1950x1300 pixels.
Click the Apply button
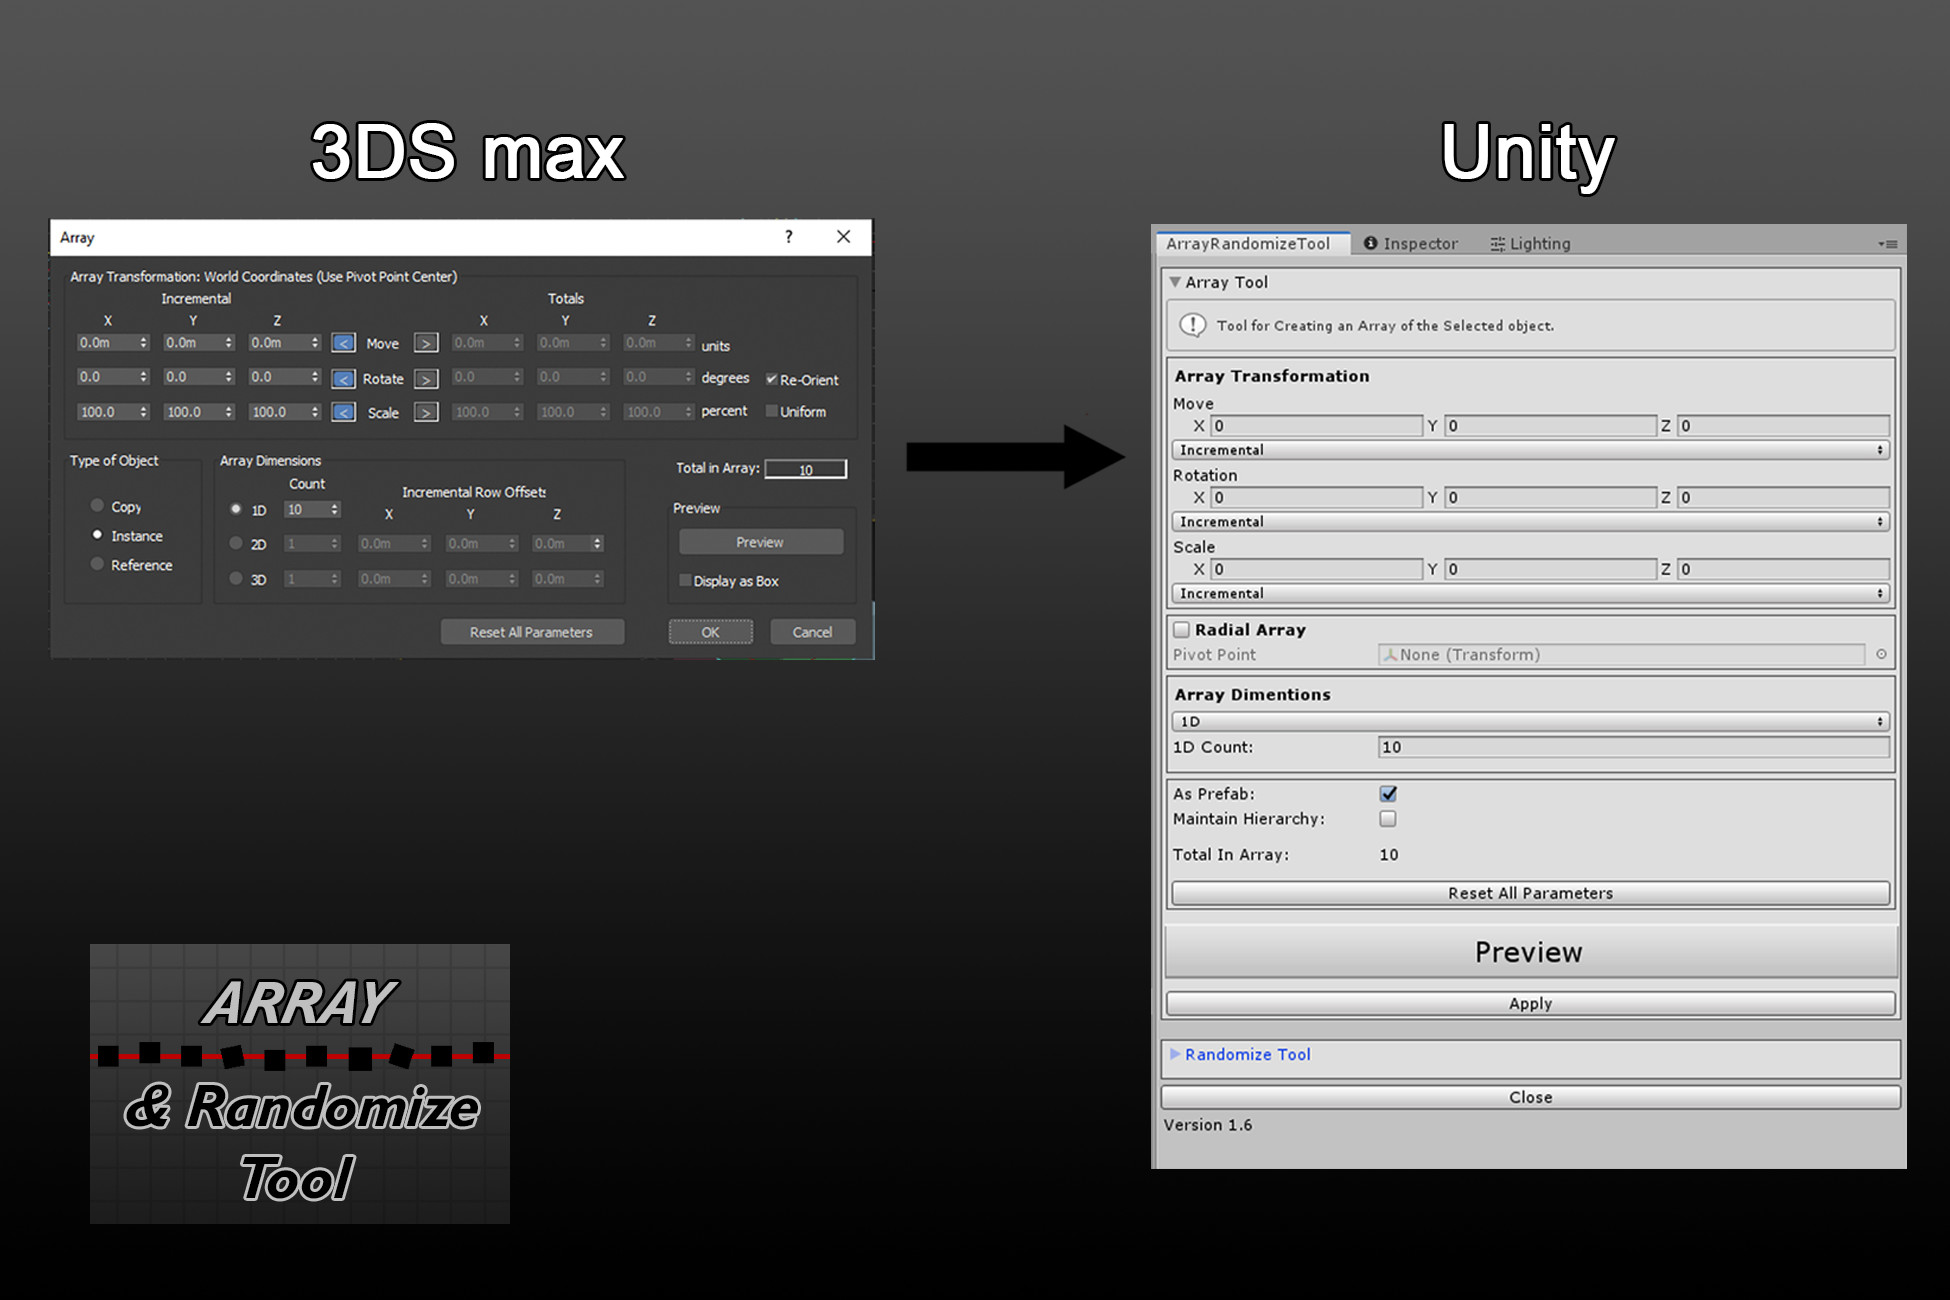tap(1530, 1003)
